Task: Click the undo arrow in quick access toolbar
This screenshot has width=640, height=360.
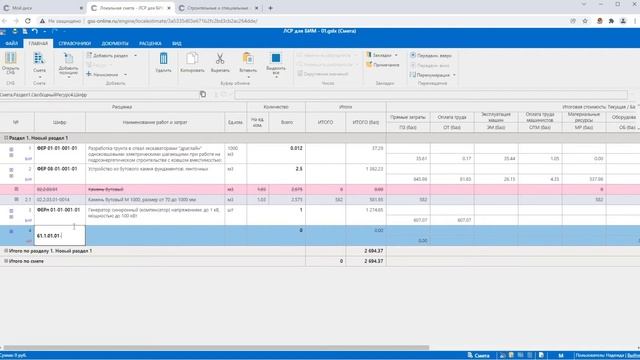Action: pos(35,31)
